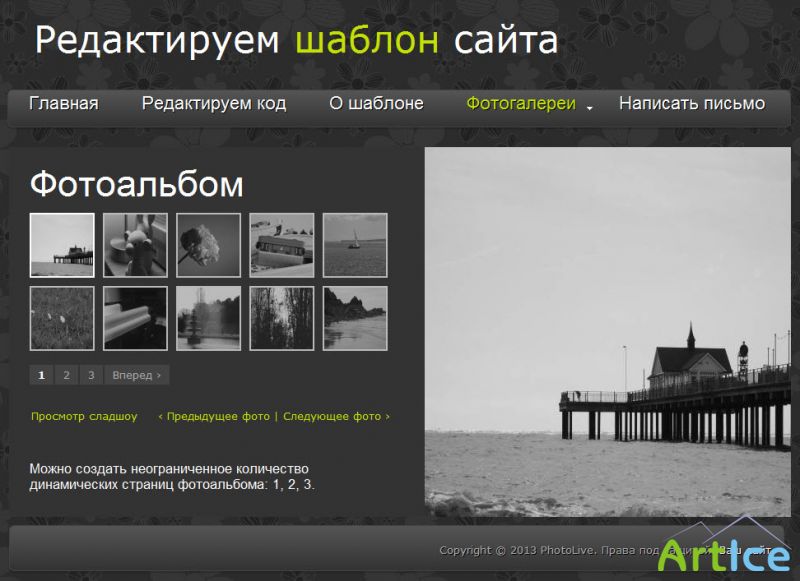Select the toy mouse figurine thumbnail
Screen dimensions: 800x581
pos(135,245)
